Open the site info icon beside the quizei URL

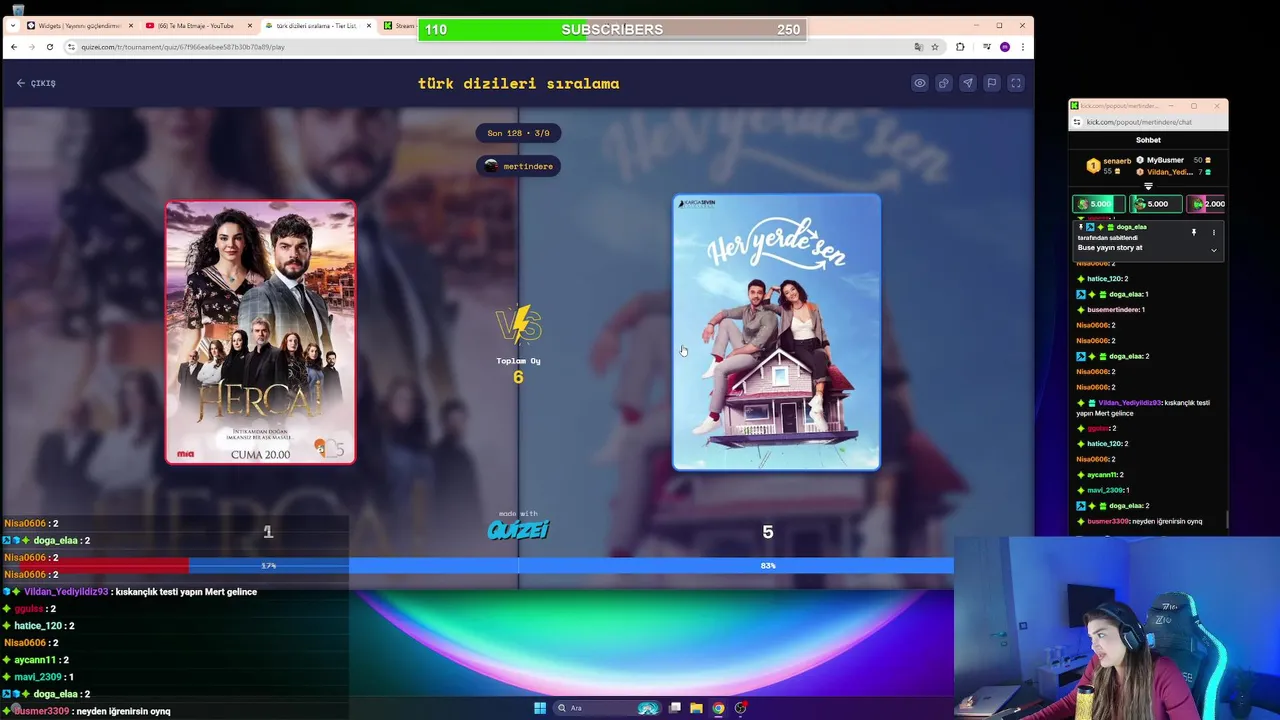coord(72,47)
